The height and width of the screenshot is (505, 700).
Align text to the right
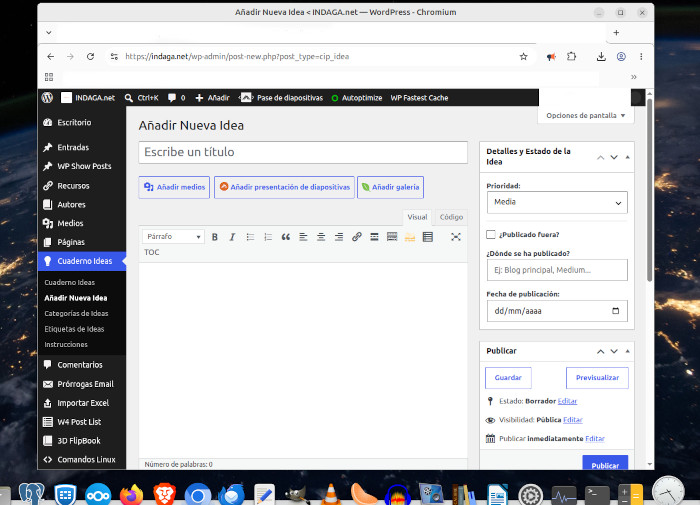click(x=339, y=237)
